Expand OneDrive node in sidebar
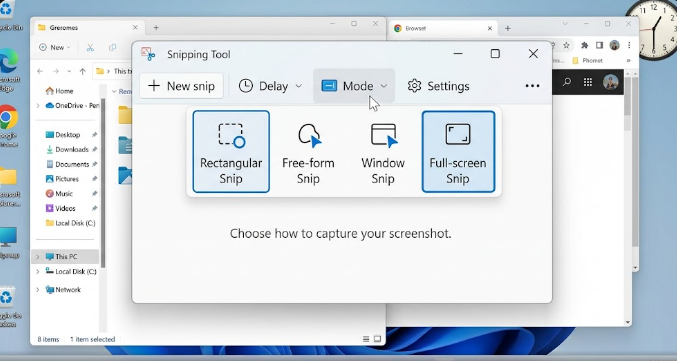This screenshot has height=361, width=677. pyautogui.click(x=38, y=105)
